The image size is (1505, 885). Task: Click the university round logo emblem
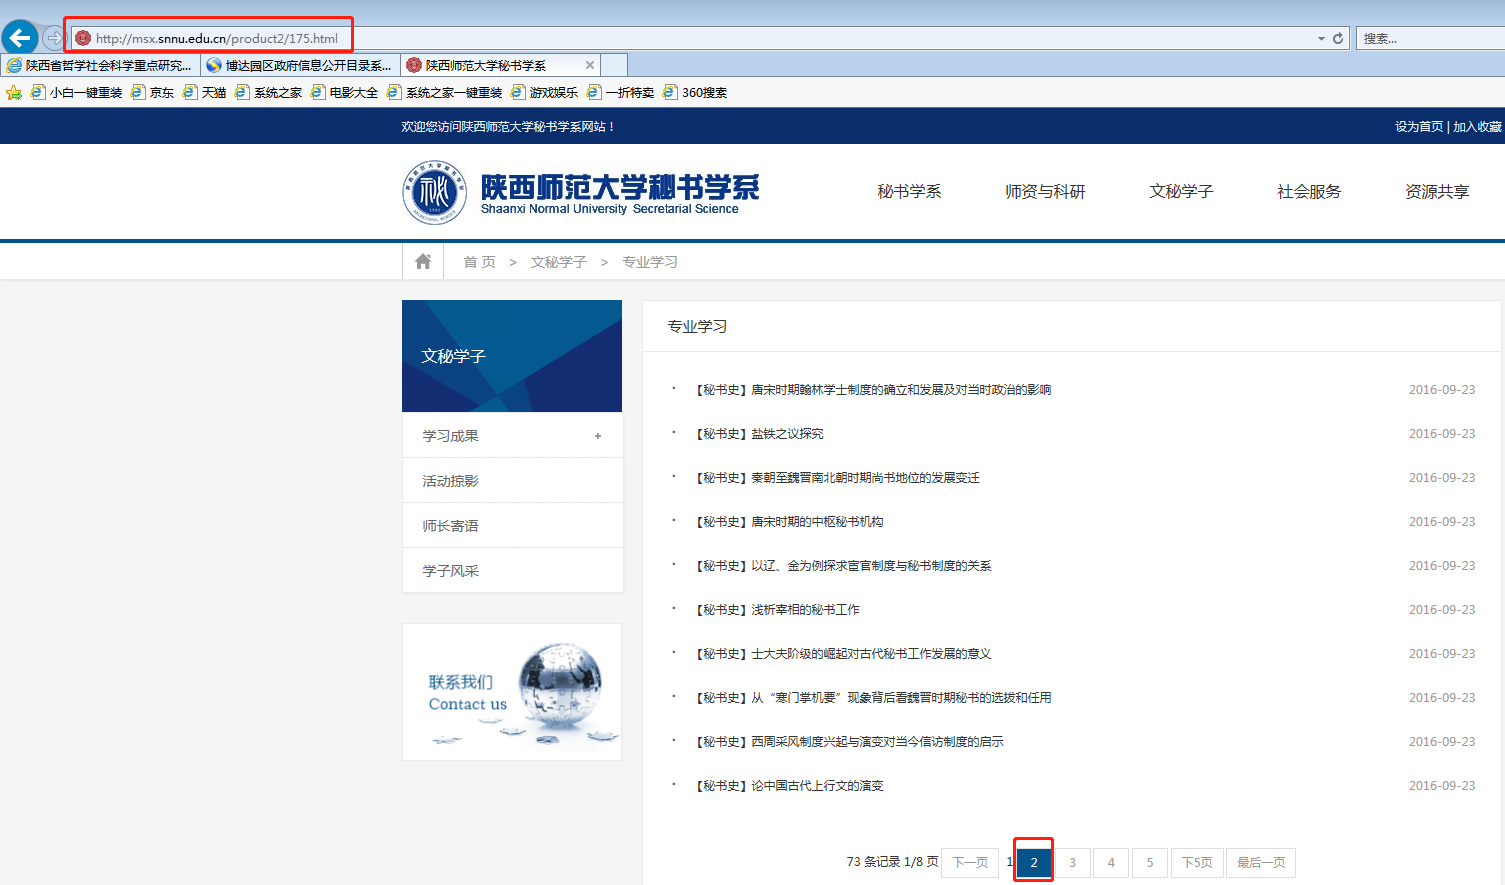[434, 192]
